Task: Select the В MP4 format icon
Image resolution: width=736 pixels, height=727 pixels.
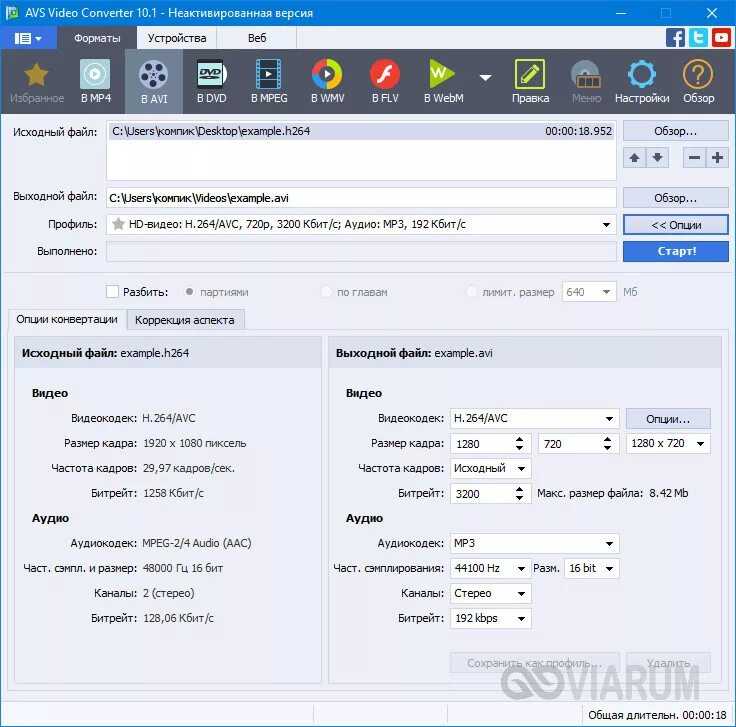Action: 95,82
